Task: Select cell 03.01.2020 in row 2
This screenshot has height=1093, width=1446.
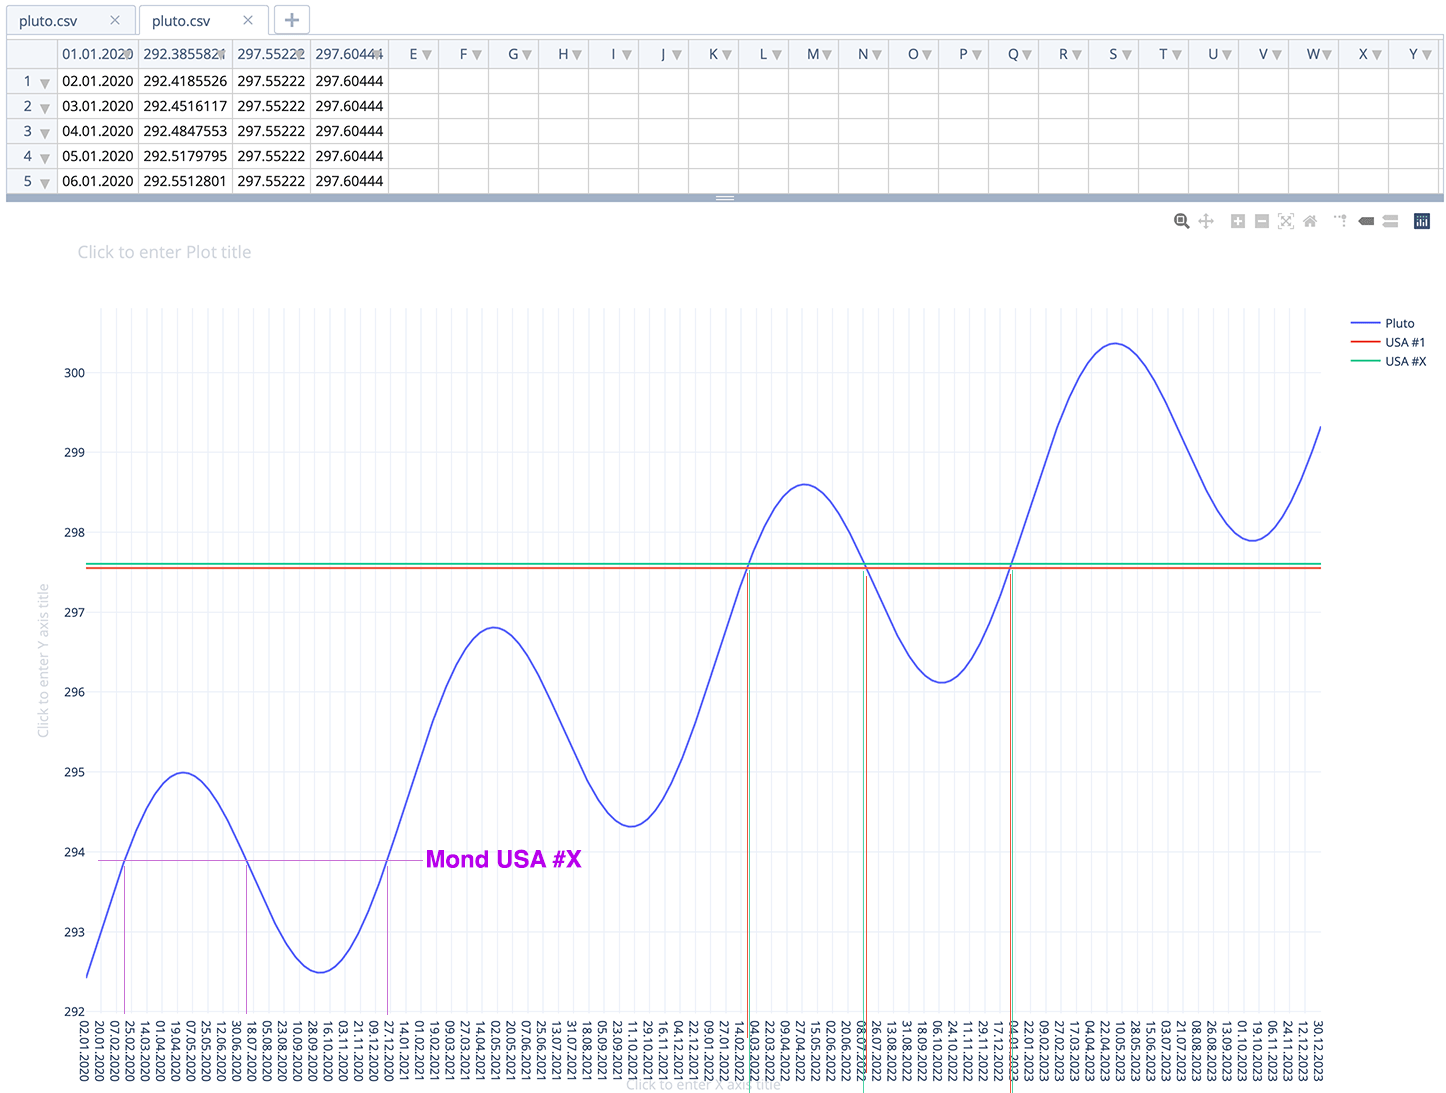Action: coord(98,106)
